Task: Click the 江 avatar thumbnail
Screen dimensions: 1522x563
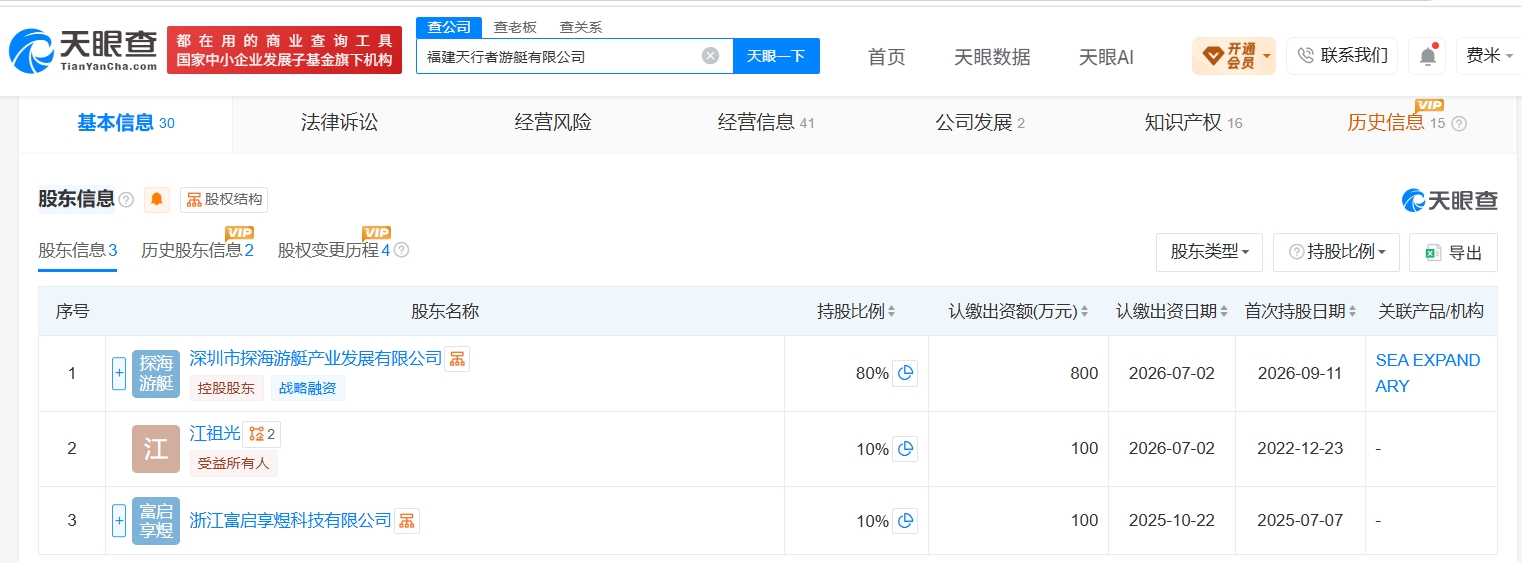Action: [156, 449]
